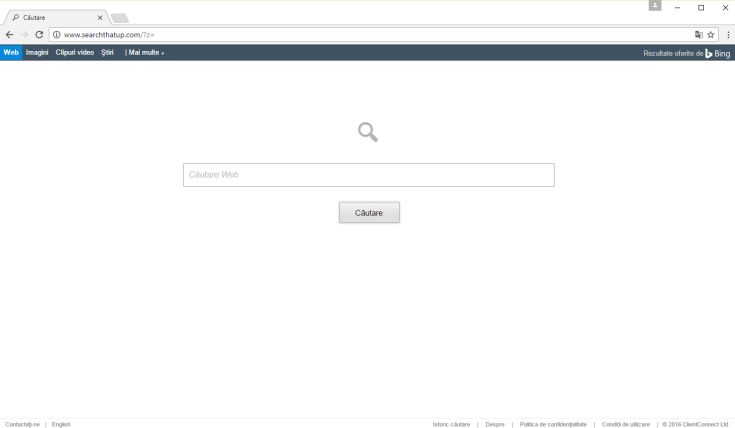Minimize the browser window
This screenshot has height=428, width=735.
(x=677, y=8)
